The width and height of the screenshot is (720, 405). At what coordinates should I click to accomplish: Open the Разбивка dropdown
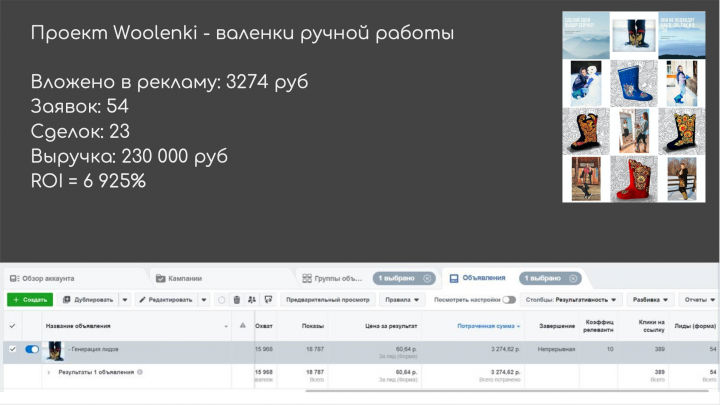tap(650, 300)
